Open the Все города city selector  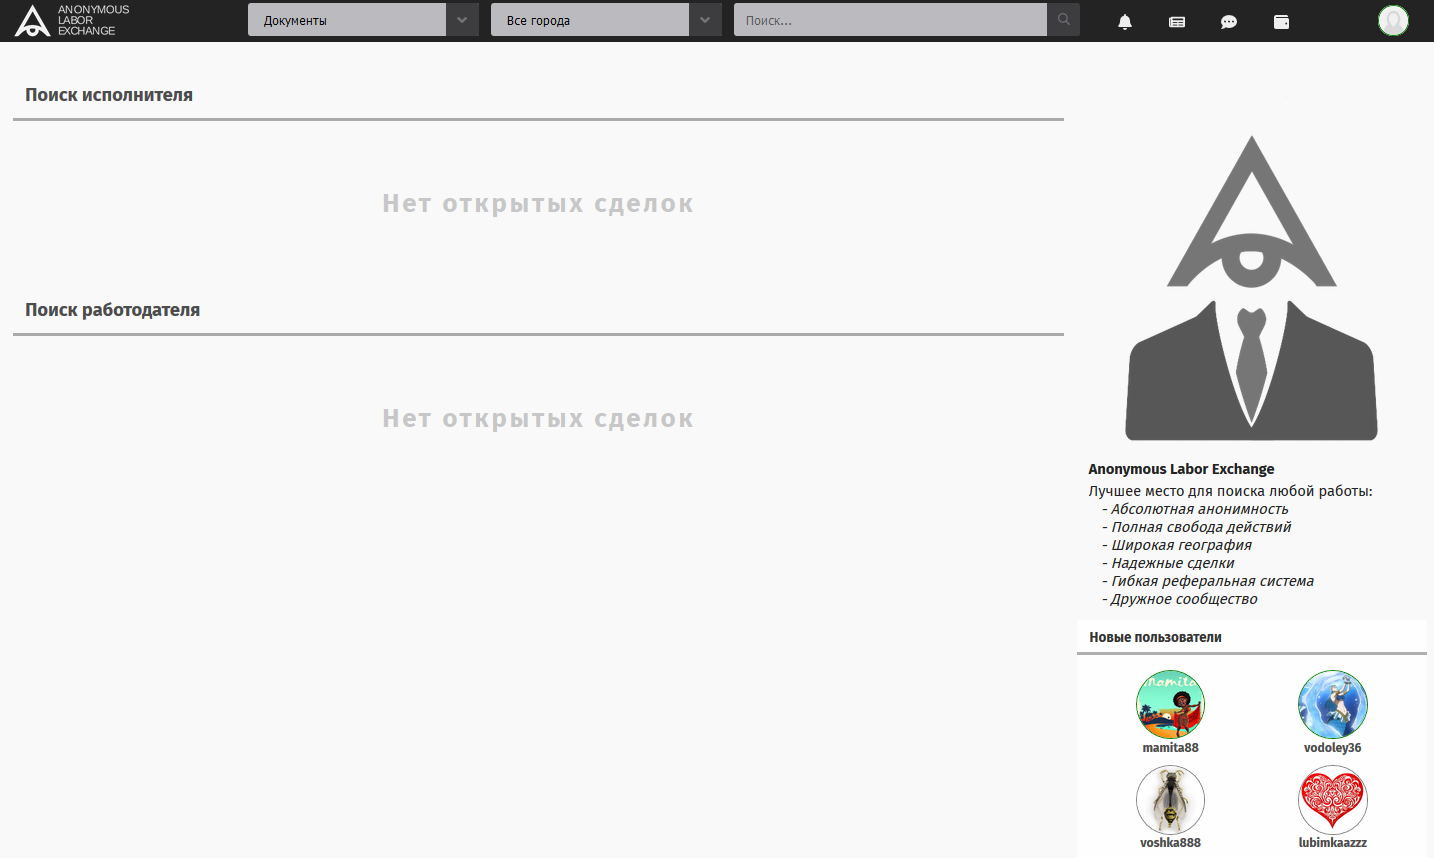tap(590, 20)
